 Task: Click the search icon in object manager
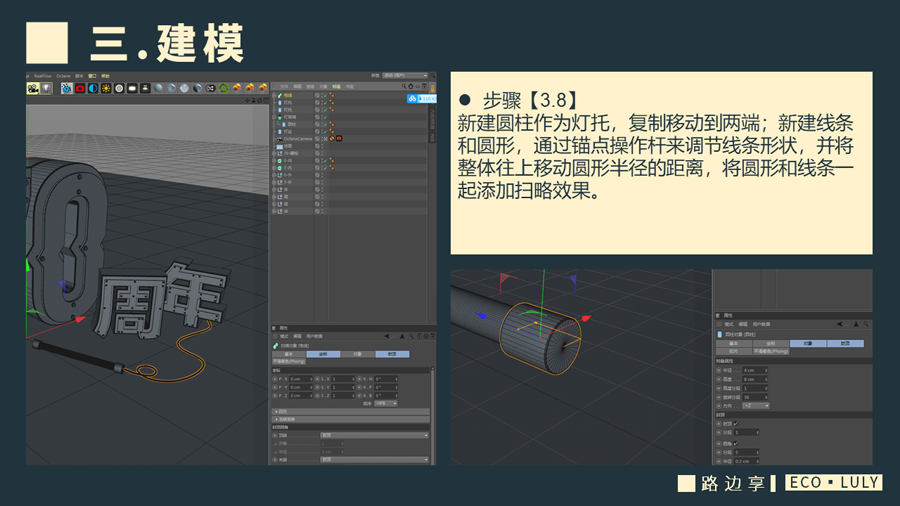coord(404,87)
